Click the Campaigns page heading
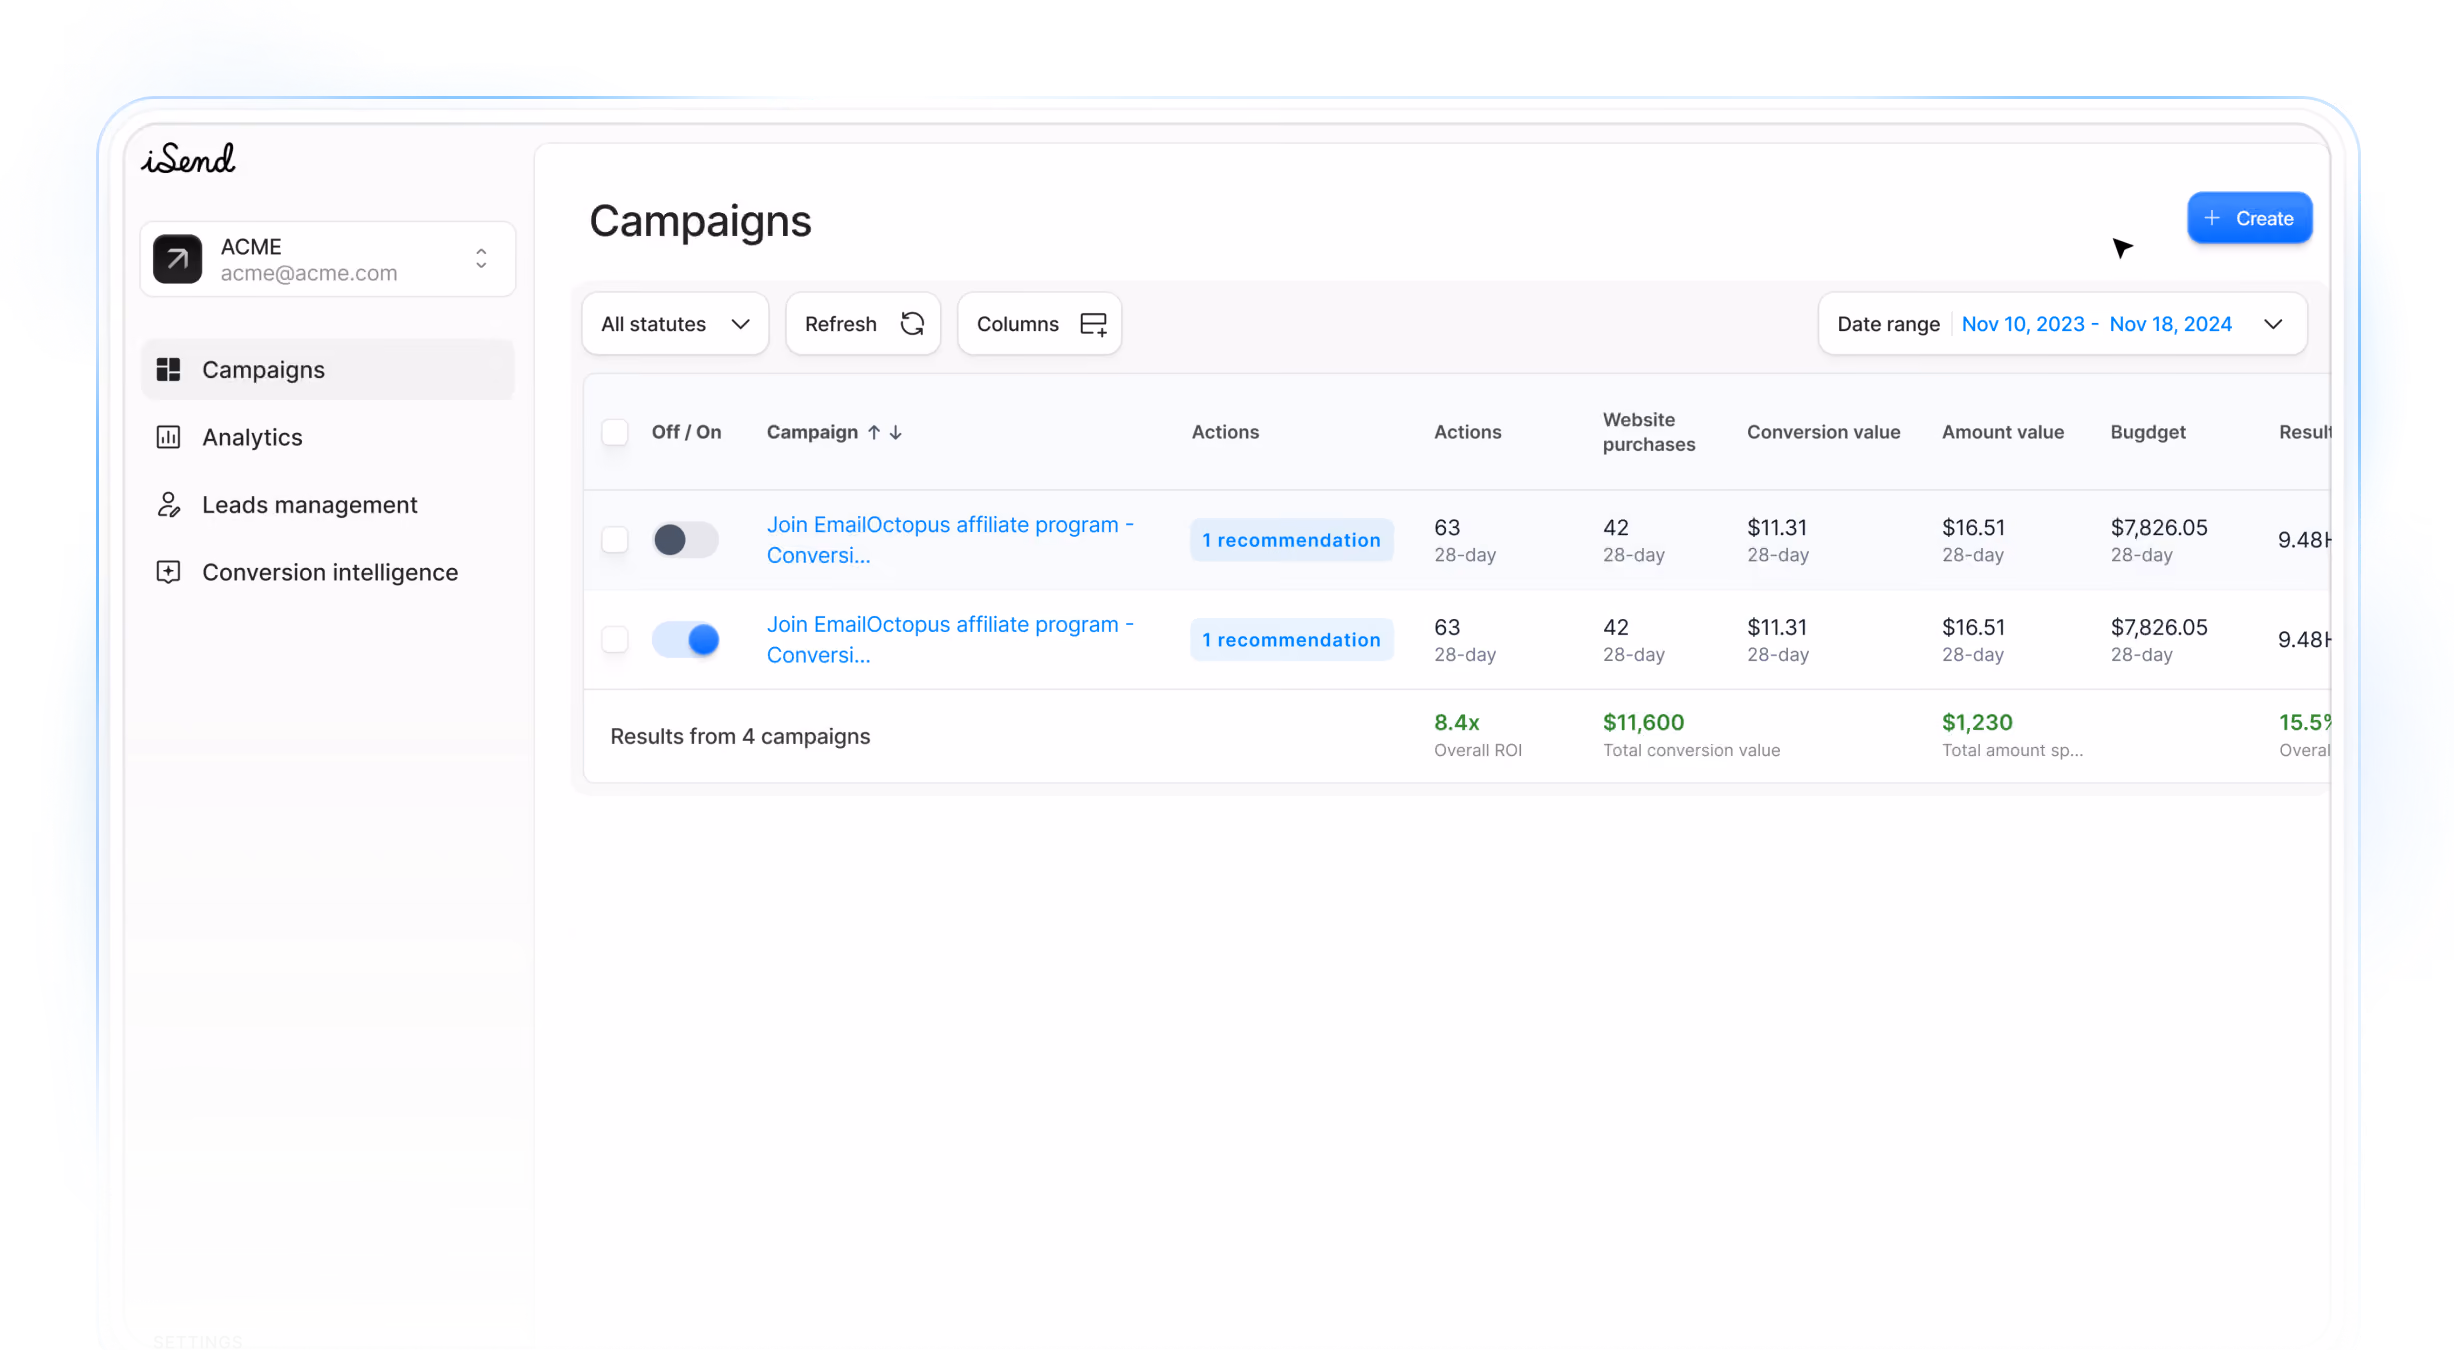 click(x=700, y=222)
